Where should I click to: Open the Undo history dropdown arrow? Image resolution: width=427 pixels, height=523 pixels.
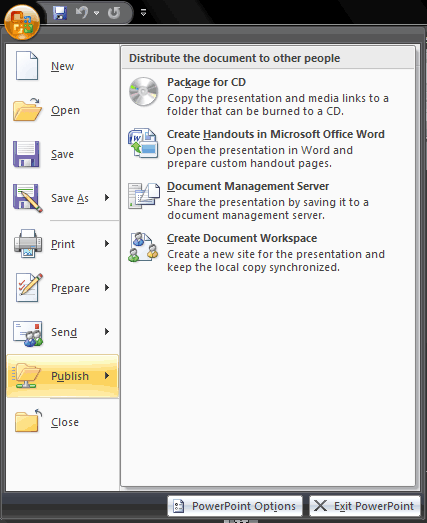tap(96, 13)
